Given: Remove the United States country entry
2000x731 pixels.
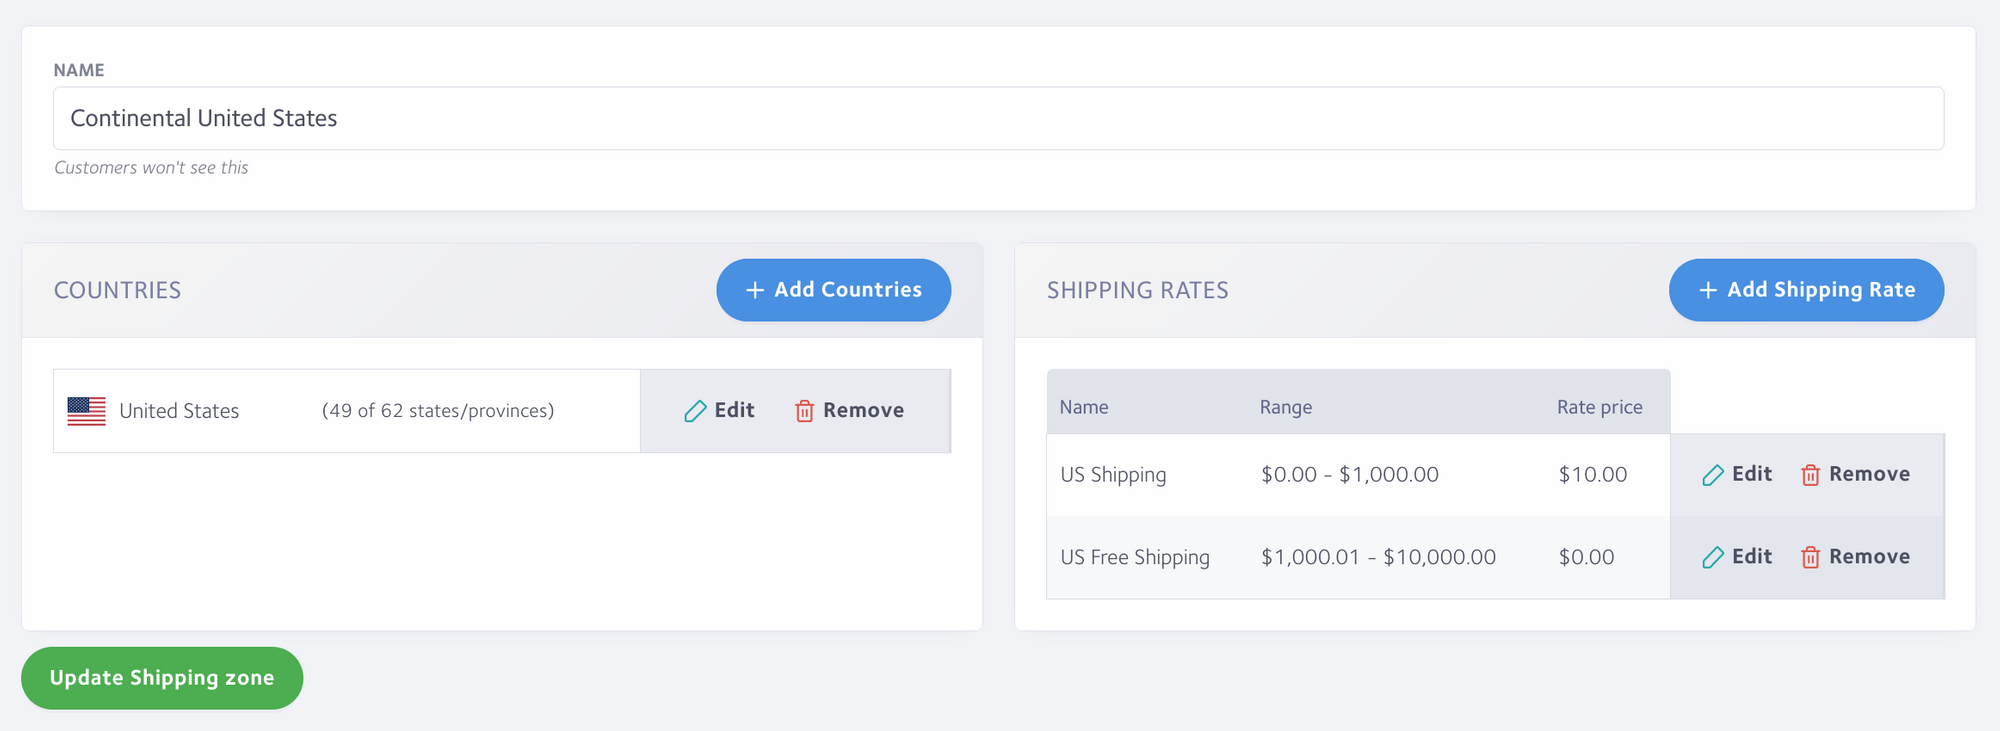Looking at the screenshot, I should point(849,411).
